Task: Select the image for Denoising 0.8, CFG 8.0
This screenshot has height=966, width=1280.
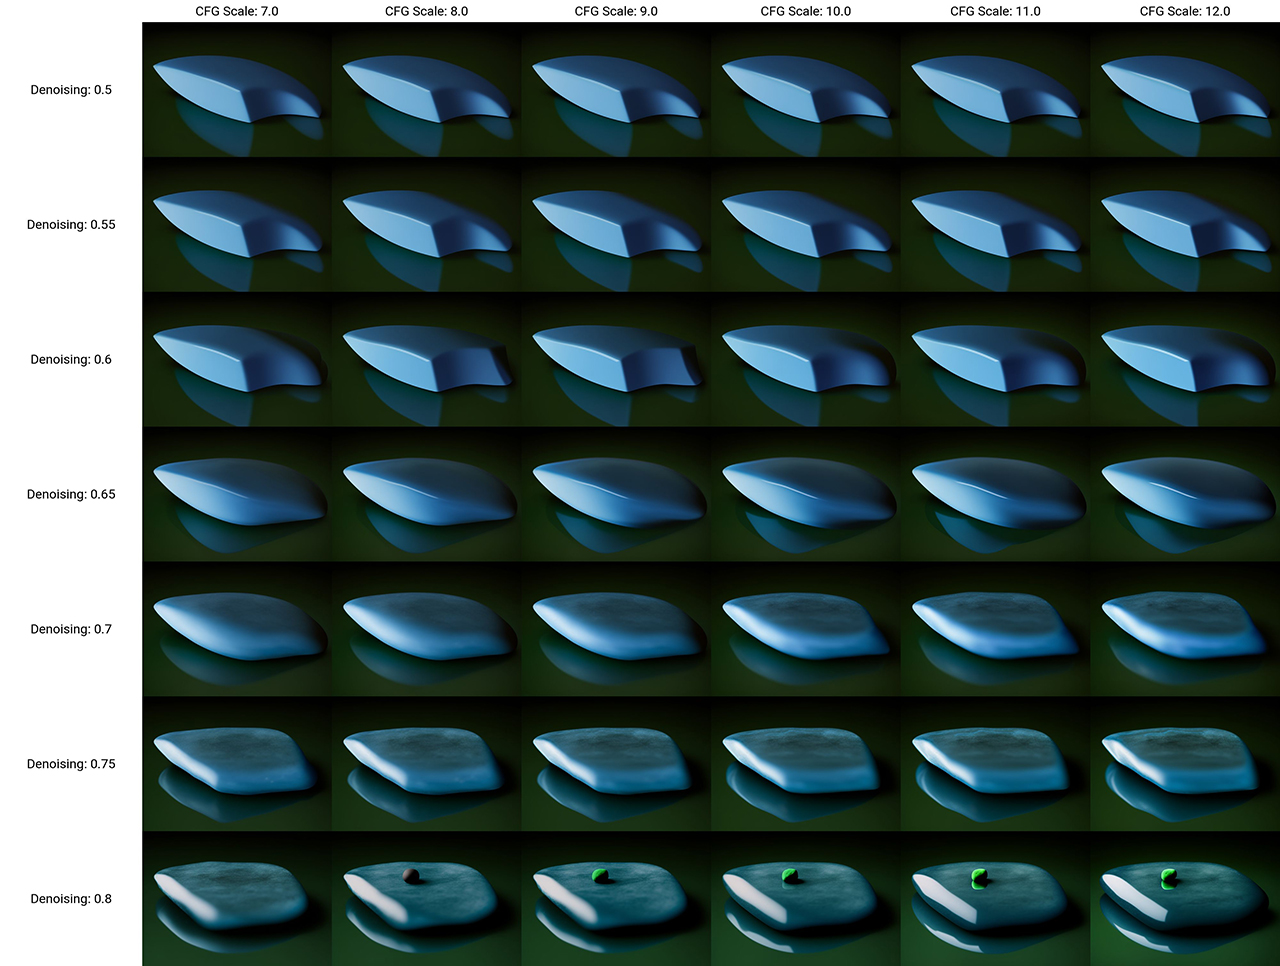Action: (x=426, y=898)
